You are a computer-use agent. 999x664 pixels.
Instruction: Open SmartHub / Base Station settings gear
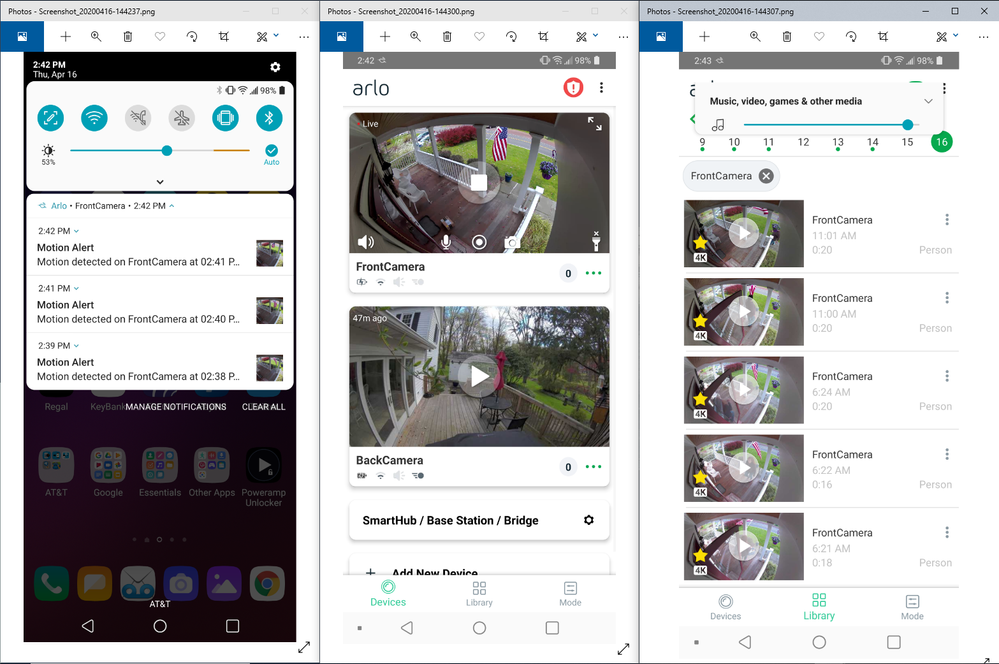589,520
